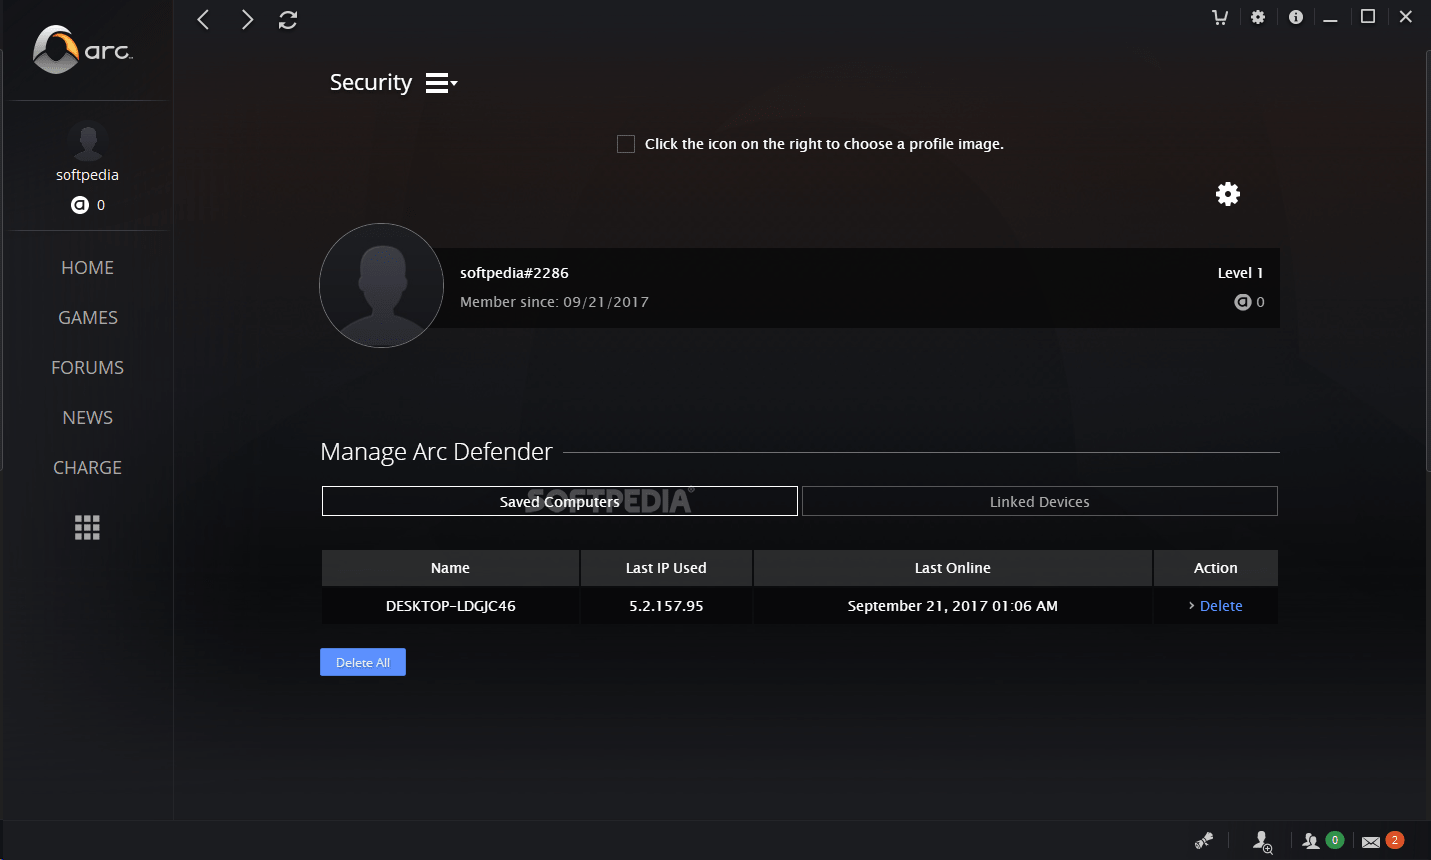
Task: Click the 5.2.157.95 IP cell
Action: tap(666, 606)
